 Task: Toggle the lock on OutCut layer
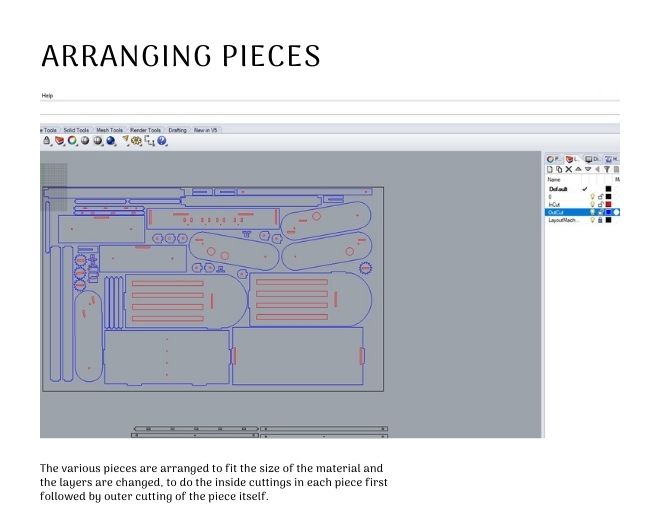coord(601,212)
